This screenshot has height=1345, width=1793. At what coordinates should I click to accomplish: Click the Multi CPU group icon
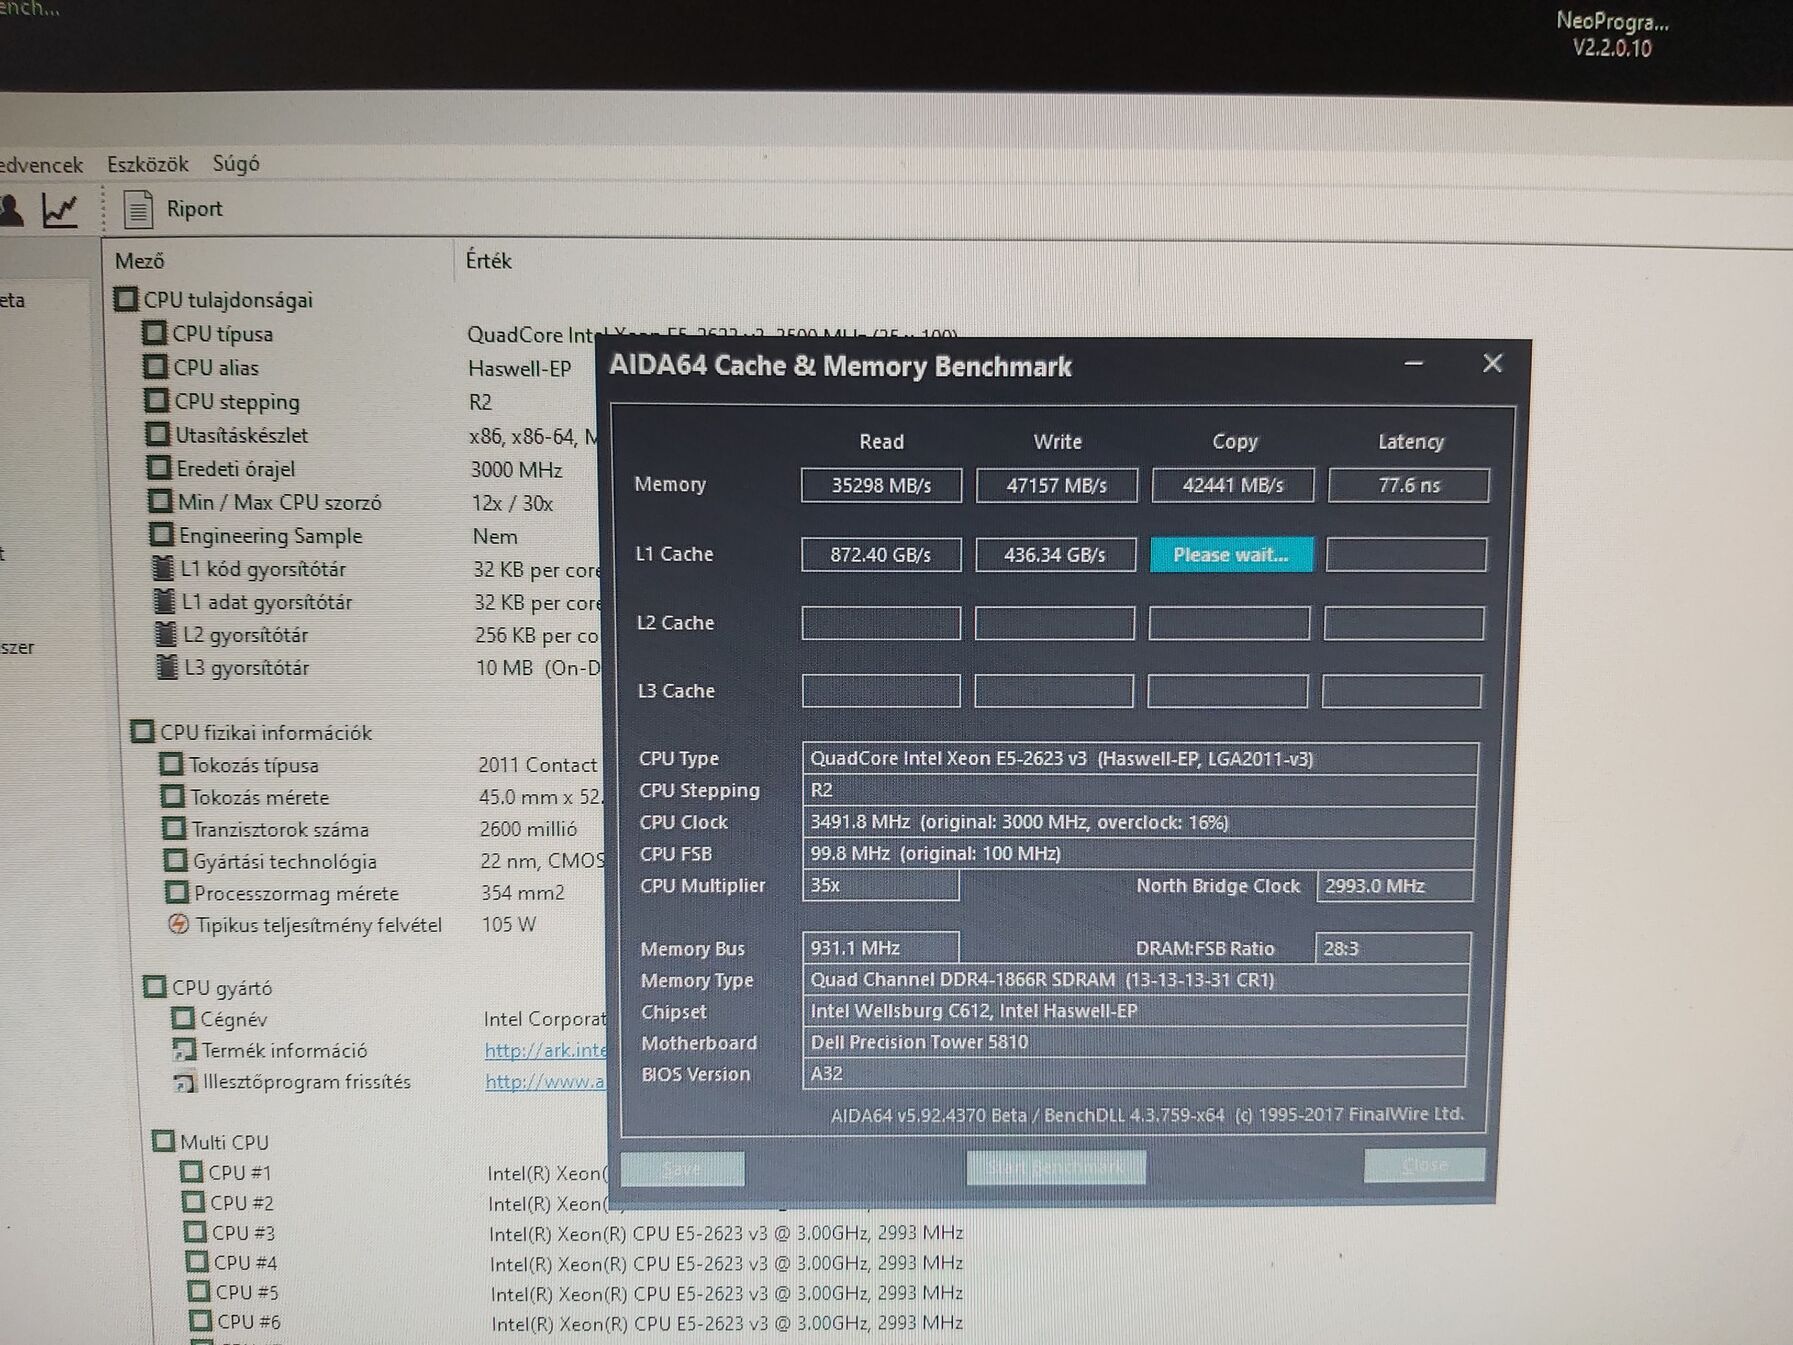(x=163, y=1141)
